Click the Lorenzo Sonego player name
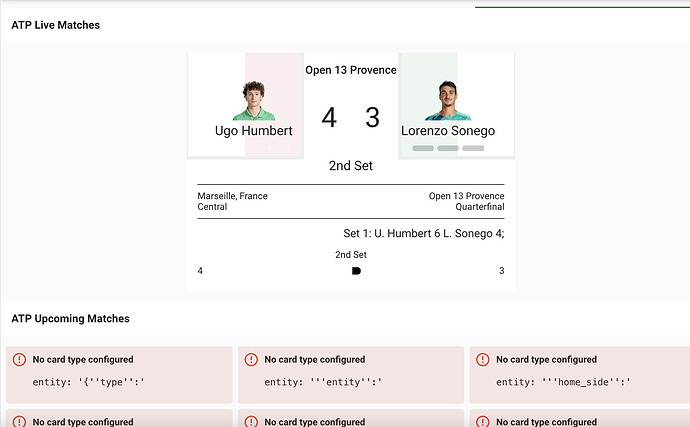 coord(447,130)
